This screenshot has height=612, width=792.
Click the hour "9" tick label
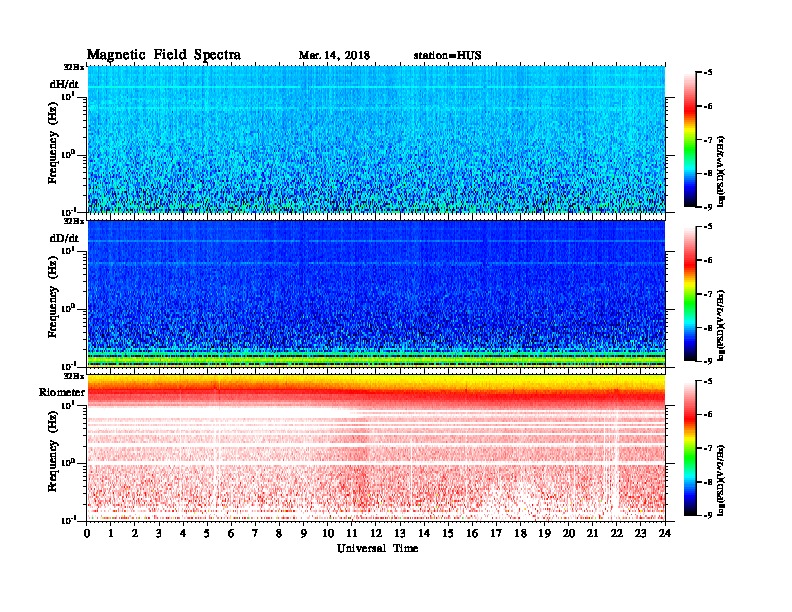click(304, 534)
